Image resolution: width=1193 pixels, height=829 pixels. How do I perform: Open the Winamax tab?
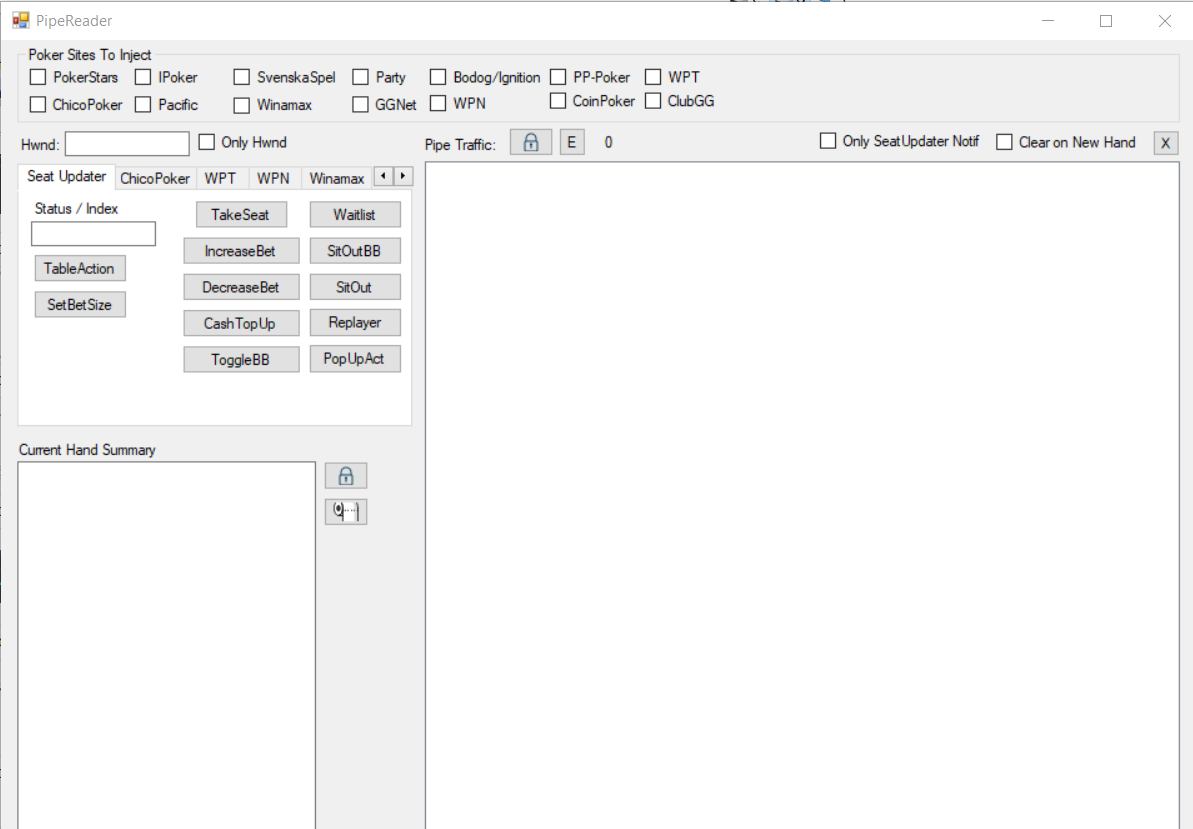click(x=337, y=179)
